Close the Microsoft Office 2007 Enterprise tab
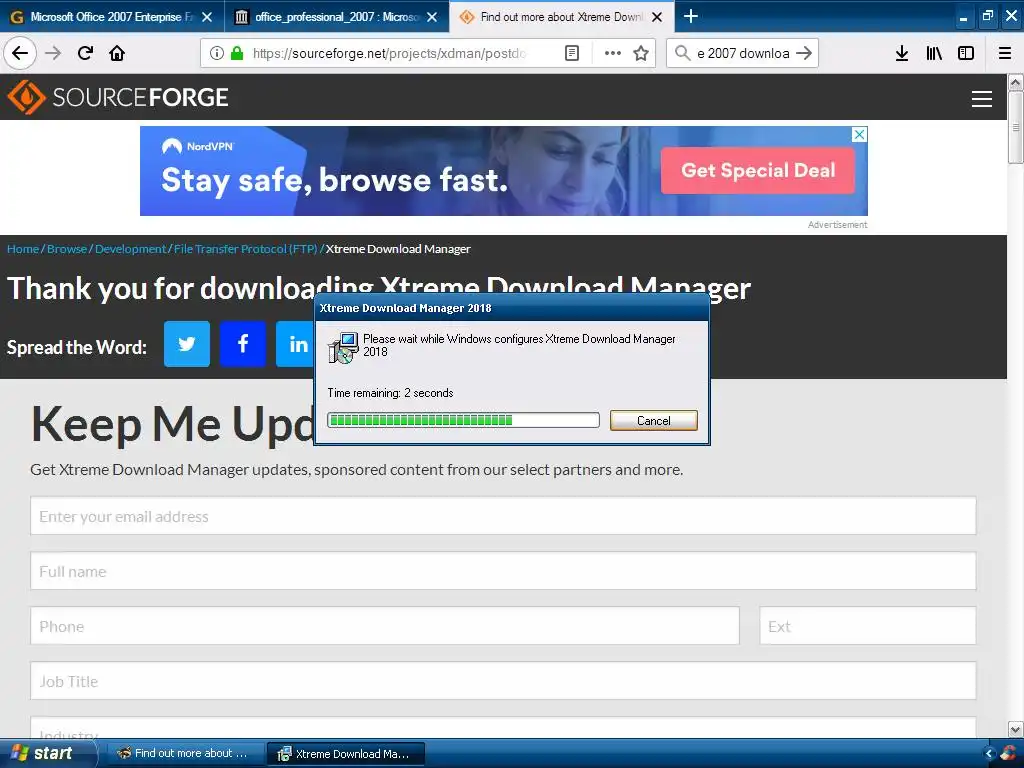Screen dimensions: 1024x768 click(207, 17)
